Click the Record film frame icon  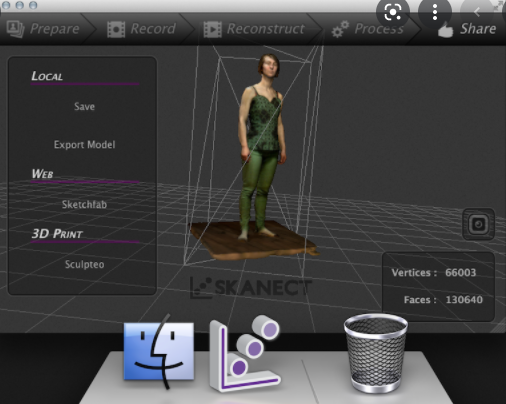point(116,29)
